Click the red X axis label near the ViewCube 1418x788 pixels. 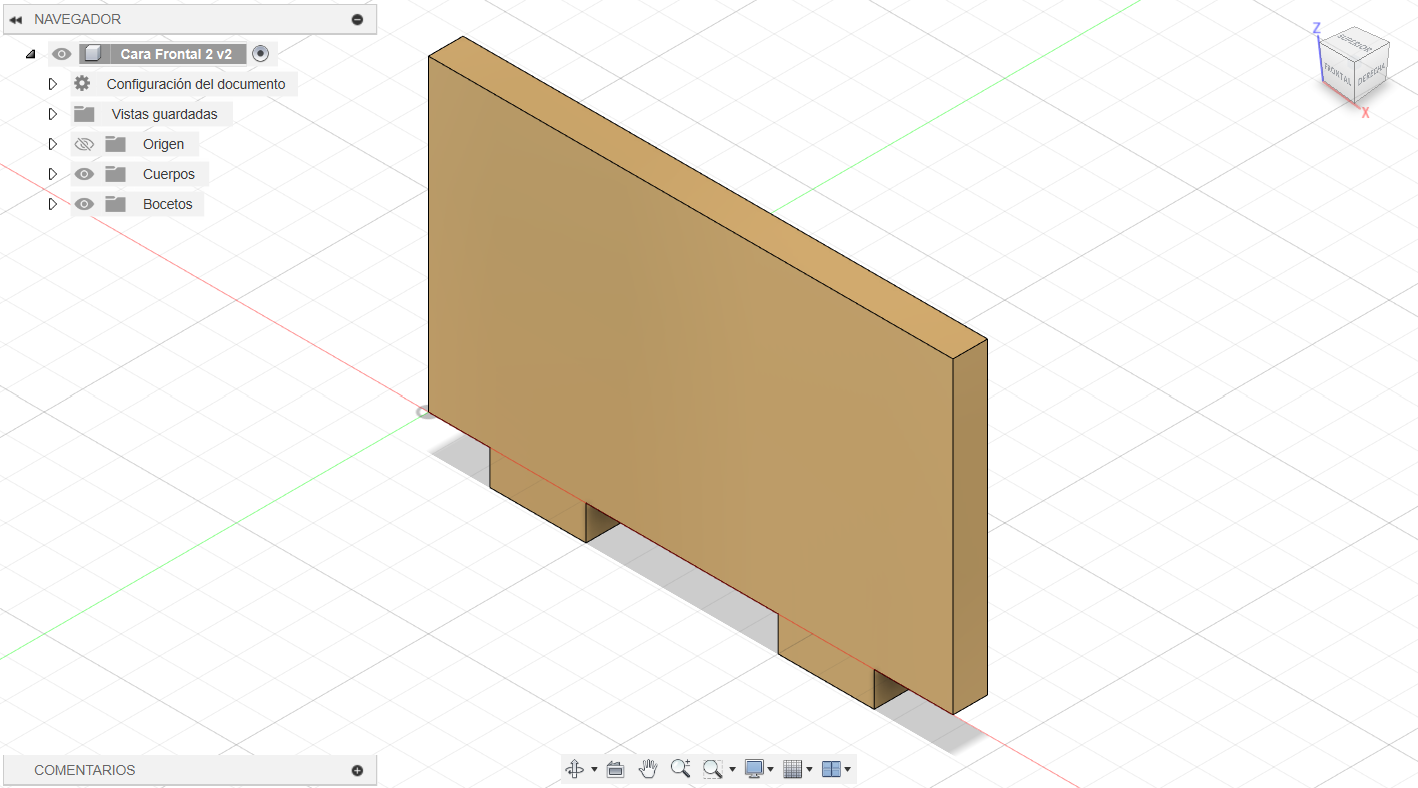[1365, 113]
